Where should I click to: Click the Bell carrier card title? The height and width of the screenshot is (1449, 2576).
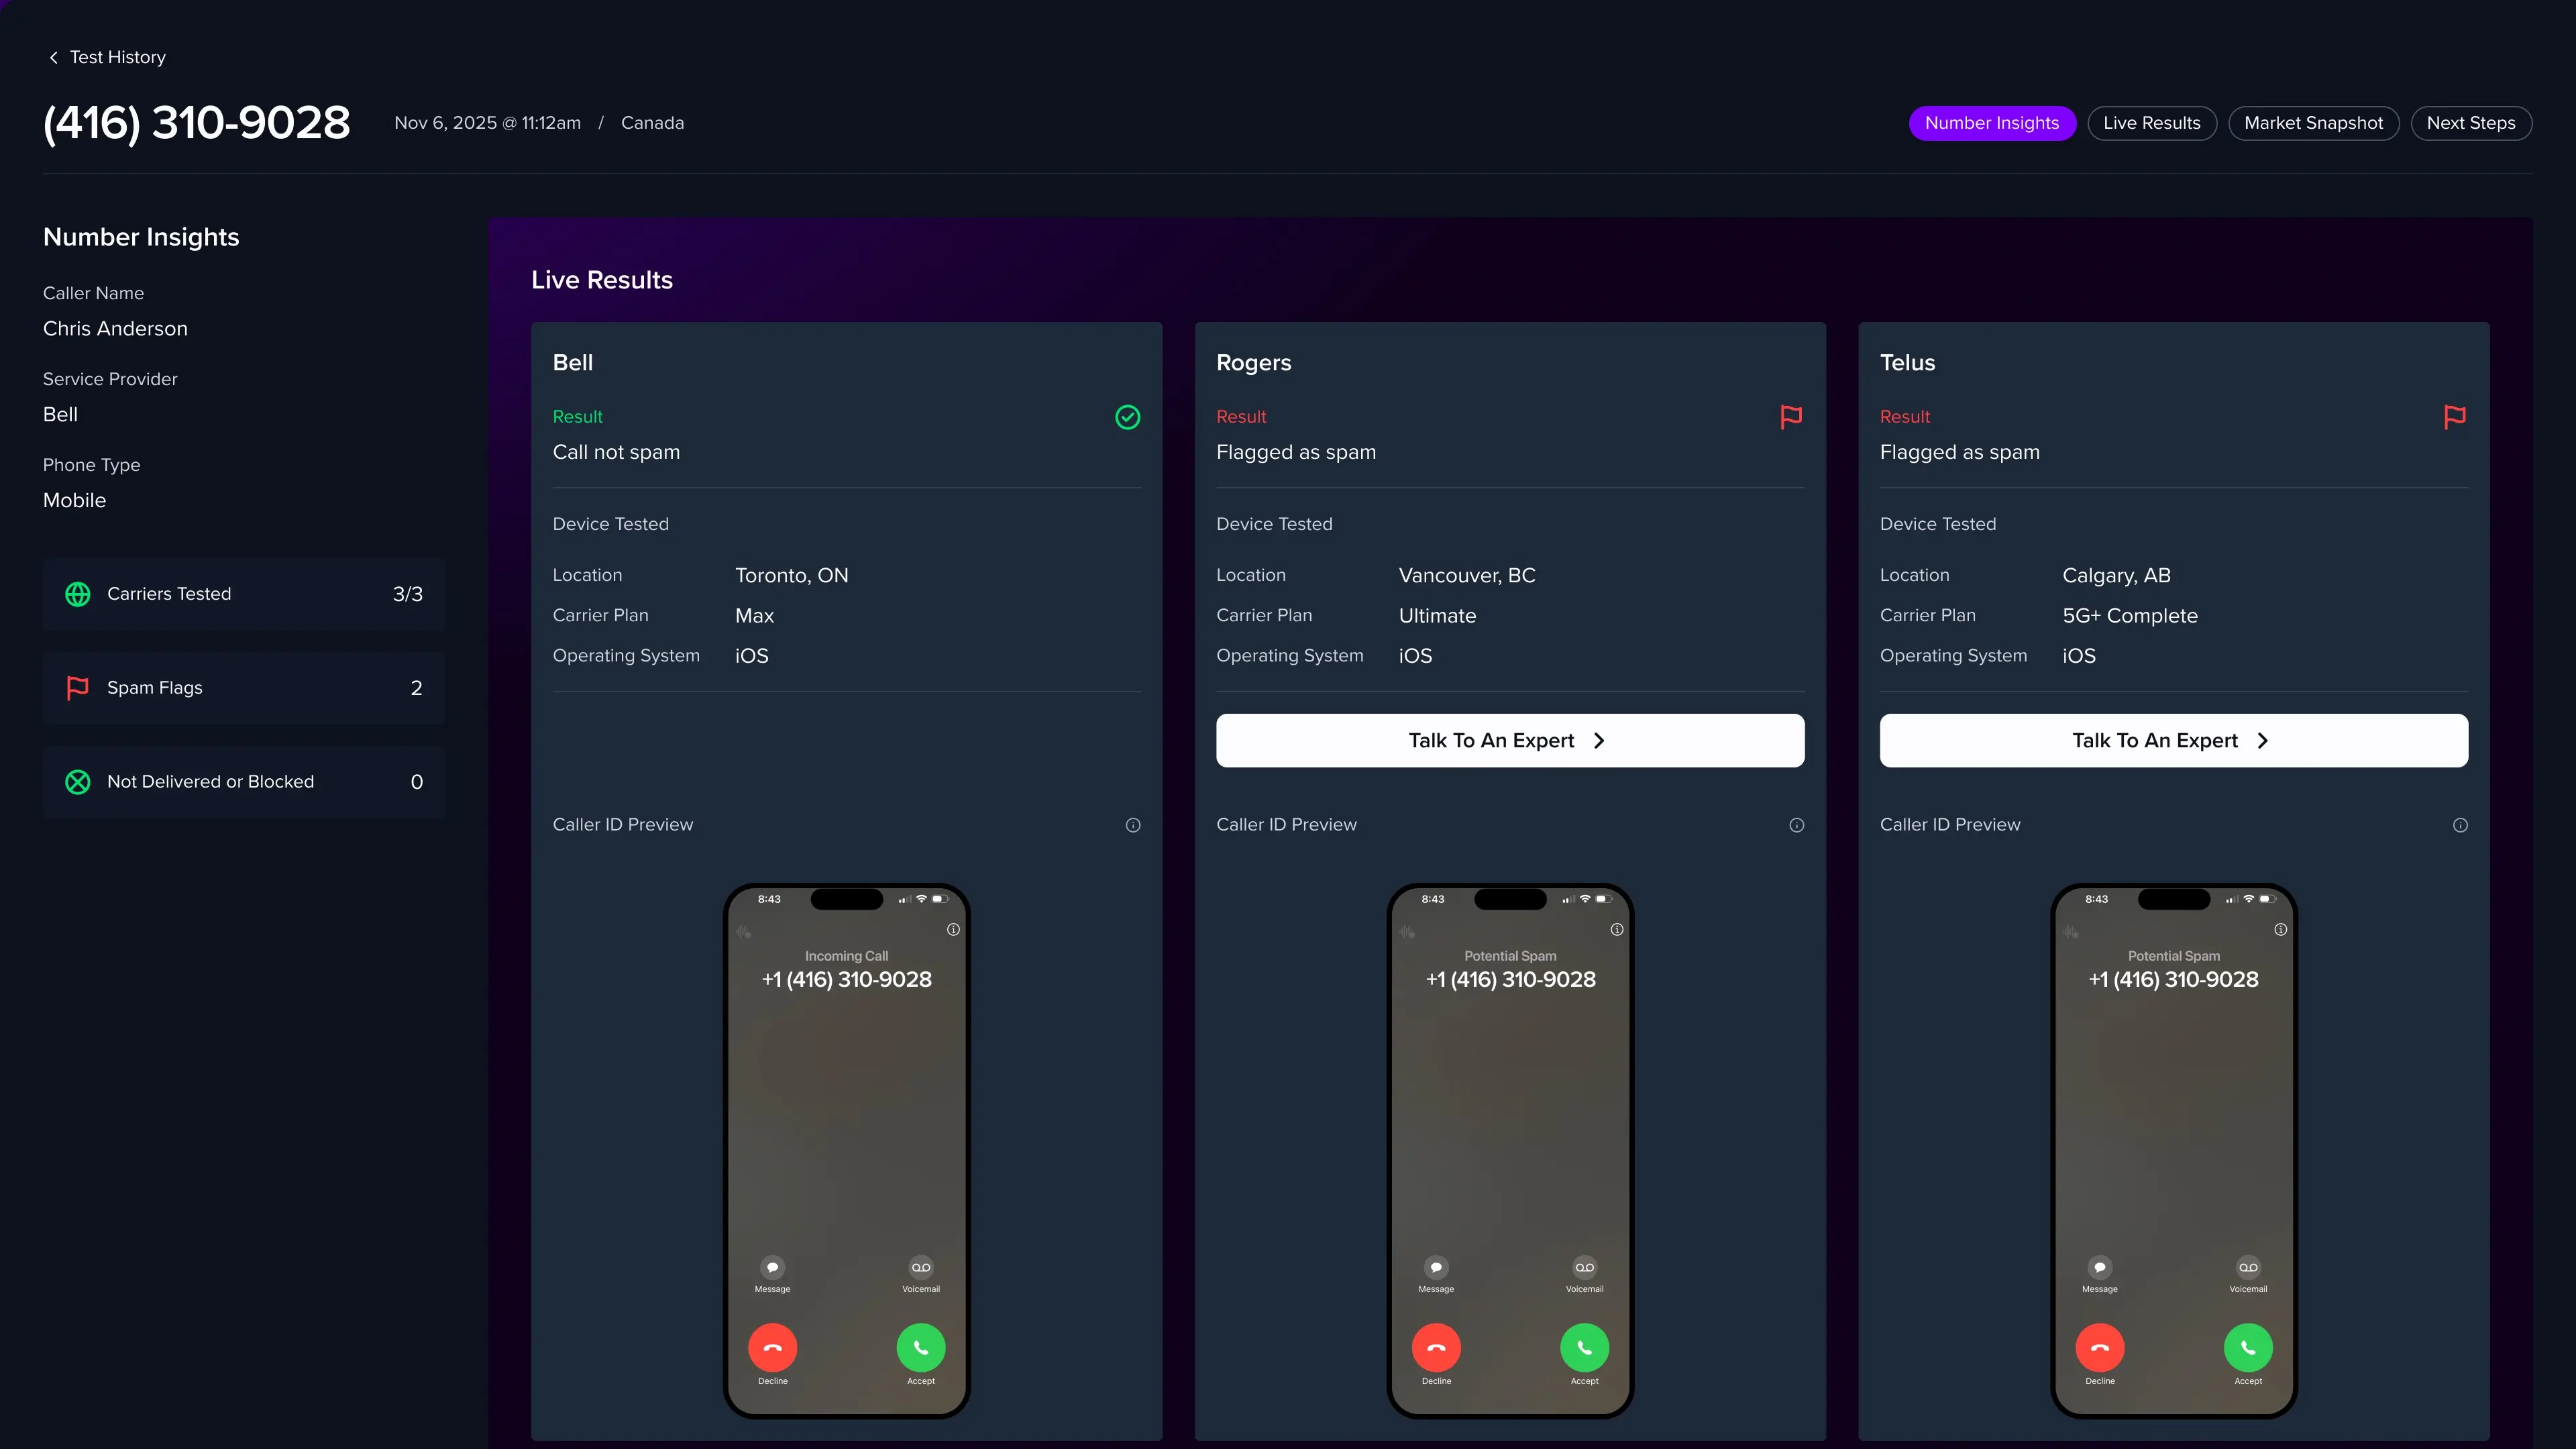click(572, 363)
